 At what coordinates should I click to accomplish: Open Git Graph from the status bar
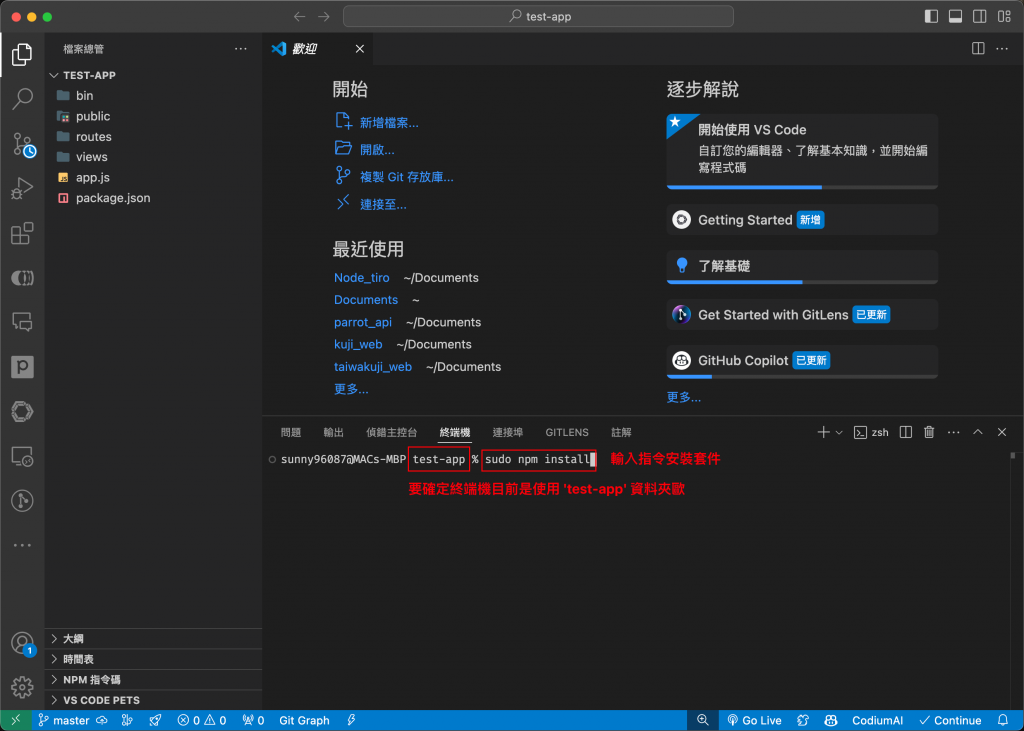(x=304, y=720)
